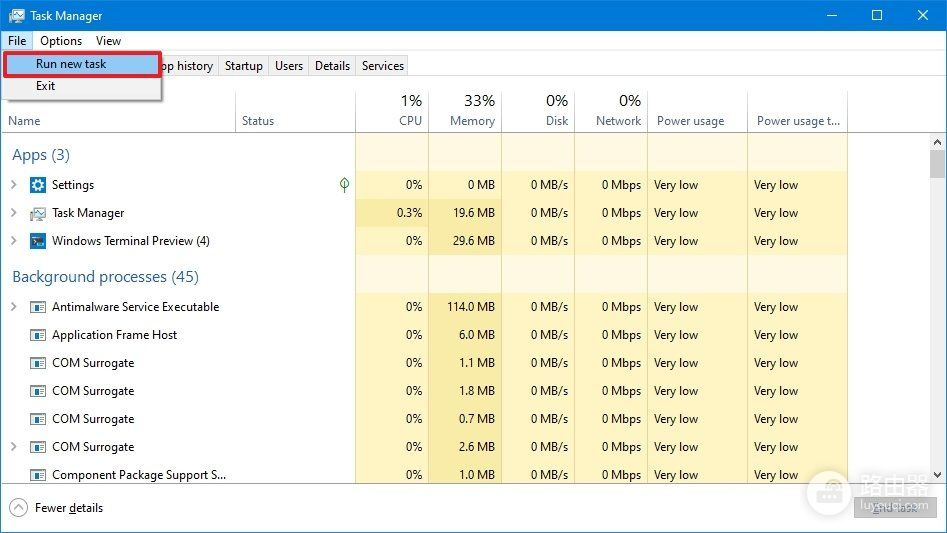Click the green leaf suspended status icon
The height and width of the screenshot is (533, 947).
pos(344,185)
